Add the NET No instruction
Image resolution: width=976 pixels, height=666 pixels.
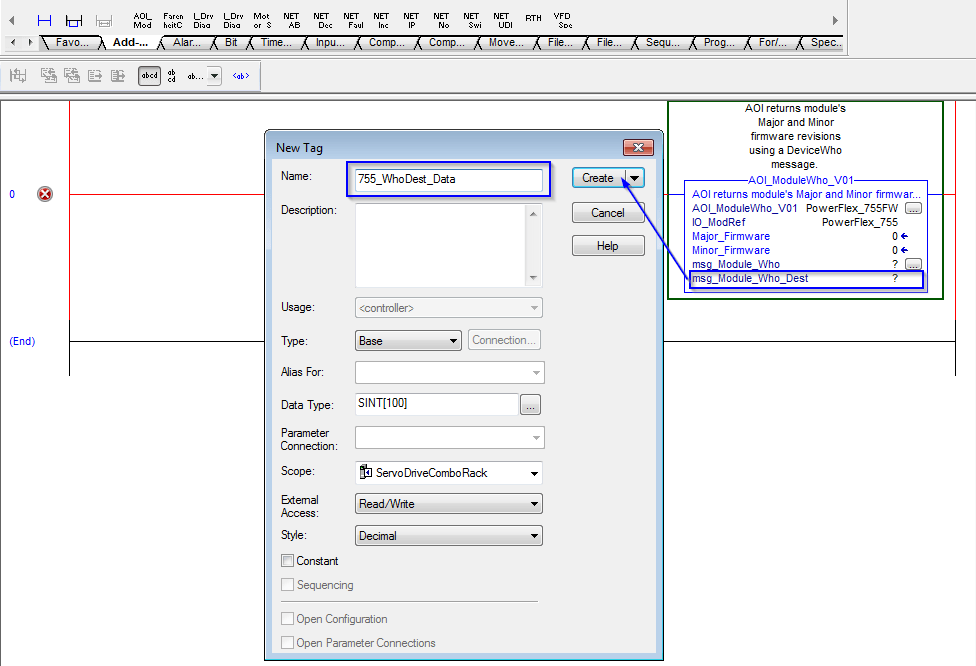tap(441, 21)
